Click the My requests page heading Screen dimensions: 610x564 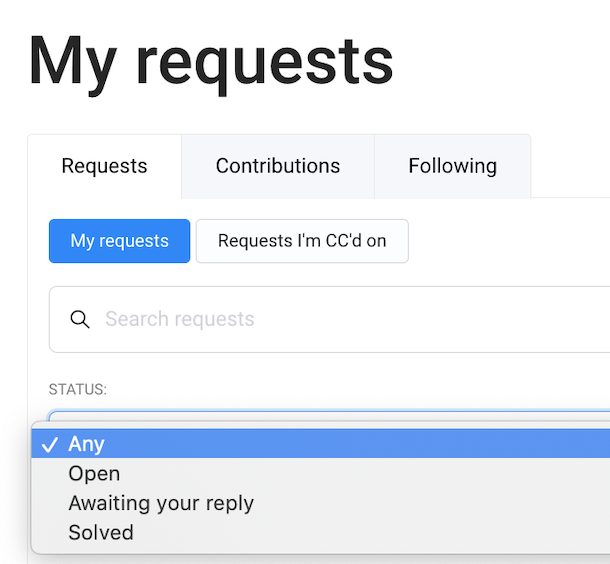click(x=211, y=60)
